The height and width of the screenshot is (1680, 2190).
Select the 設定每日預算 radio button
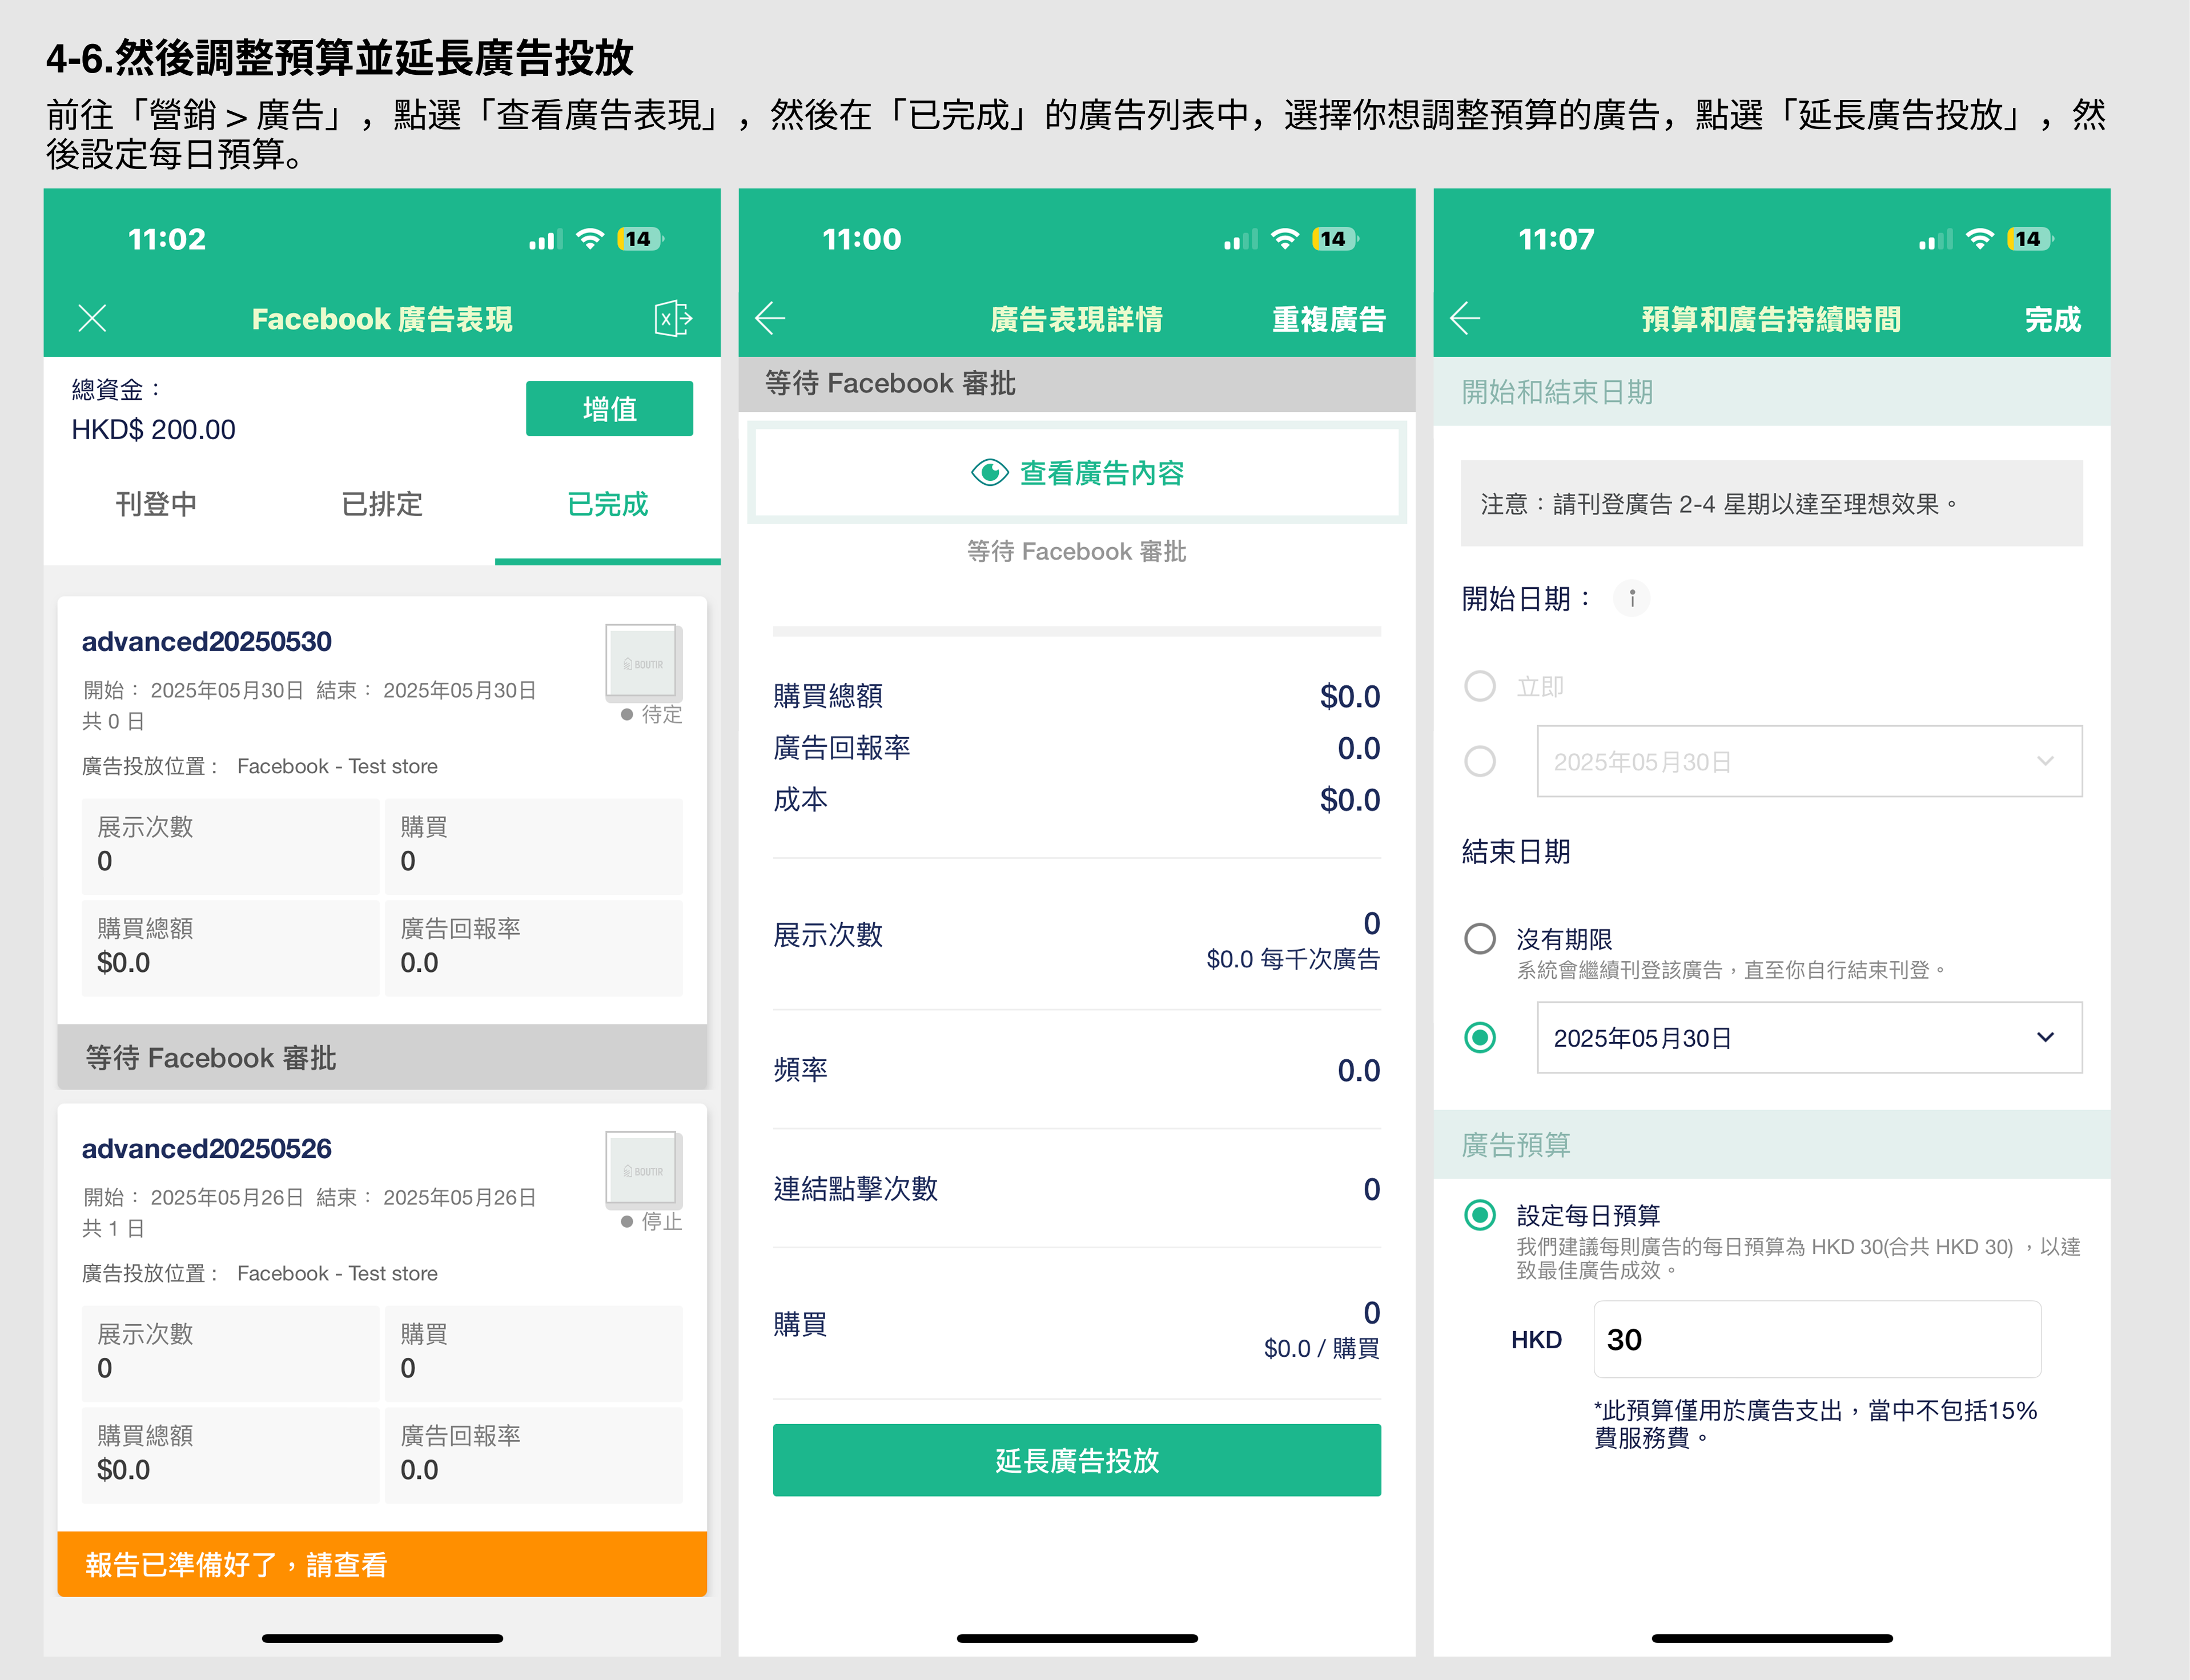click(x=1480, y=1215)
